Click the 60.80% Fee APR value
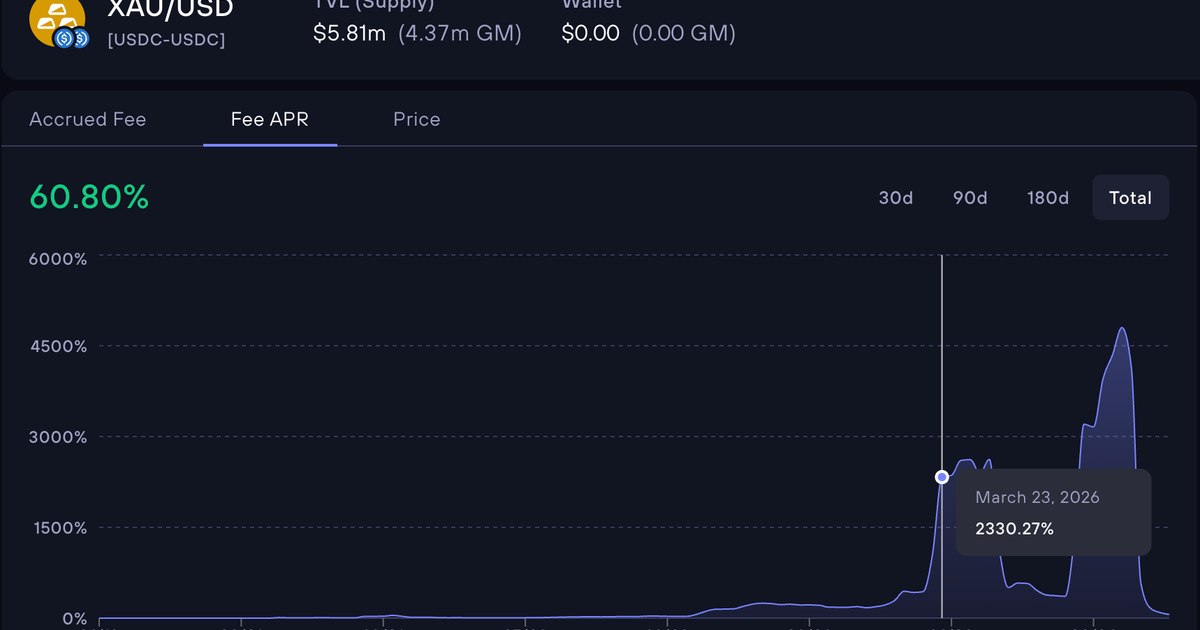The image size is (1200, 630). tap(89, 198)
